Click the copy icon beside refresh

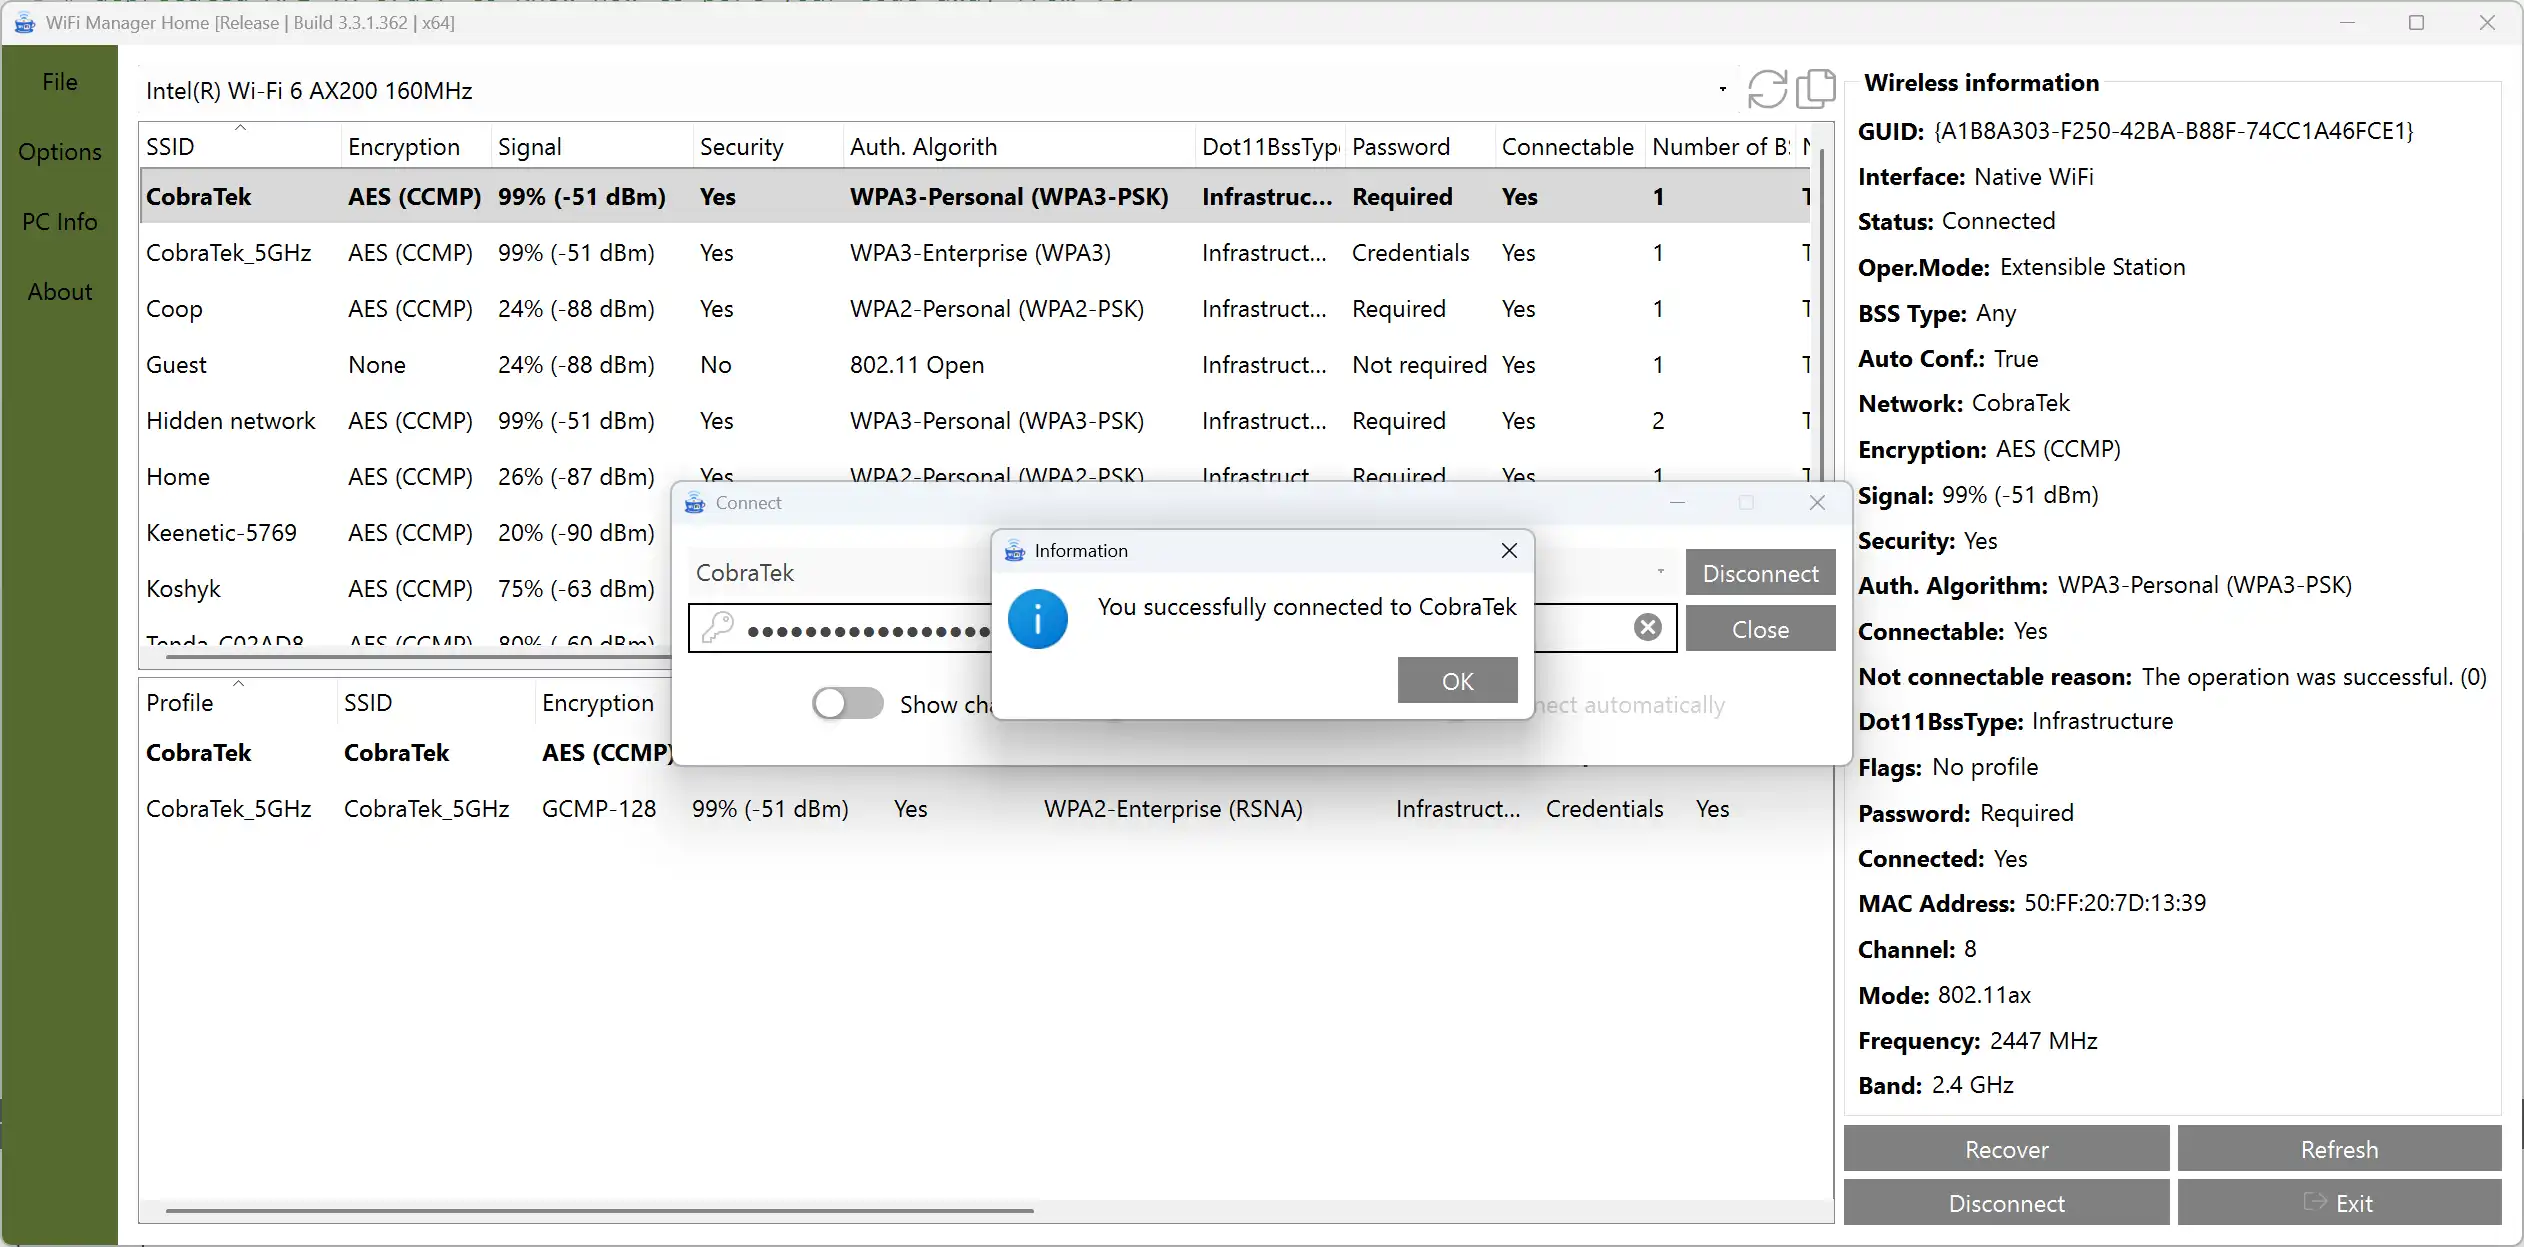tap(1815, 89)
